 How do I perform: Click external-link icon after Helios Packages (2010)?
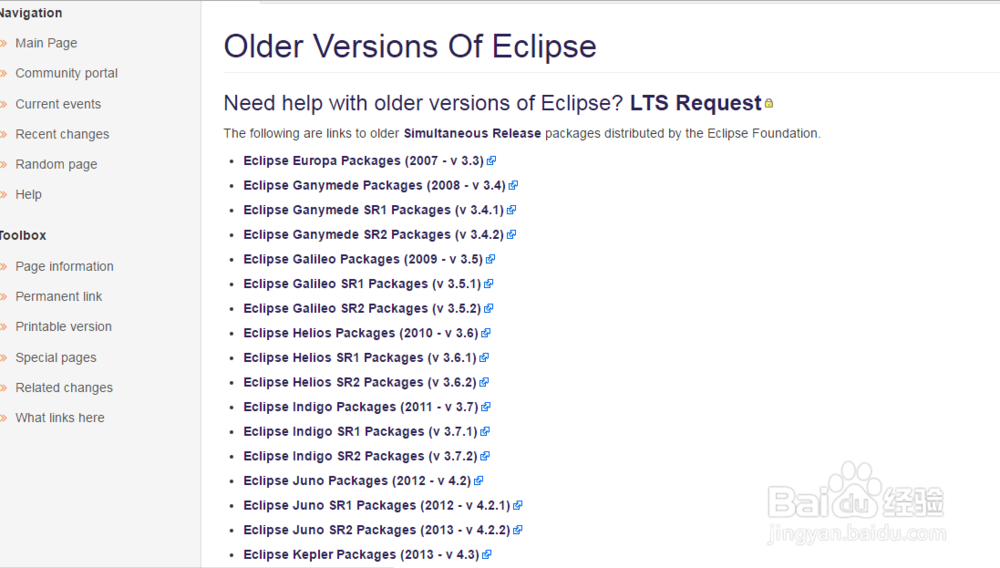tap(486, 333)
